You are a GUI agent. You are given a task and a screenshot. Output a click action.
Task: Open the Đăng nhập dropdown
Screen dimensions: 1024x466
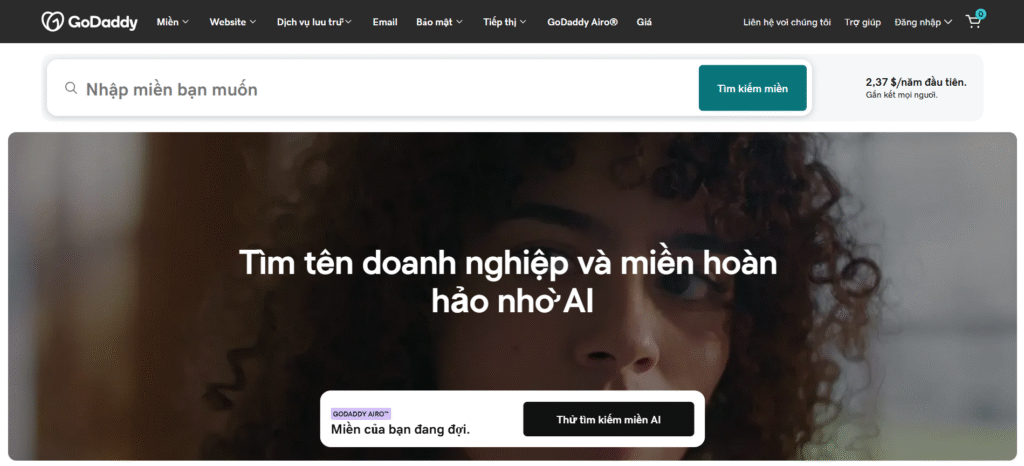pos(923,21)
